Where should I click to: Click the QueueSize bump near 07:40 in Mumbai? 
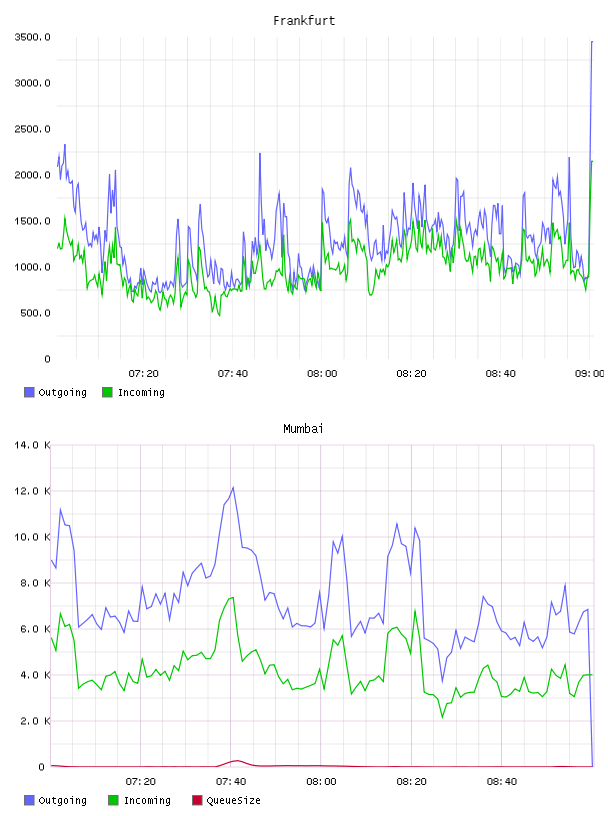(236, 761)
